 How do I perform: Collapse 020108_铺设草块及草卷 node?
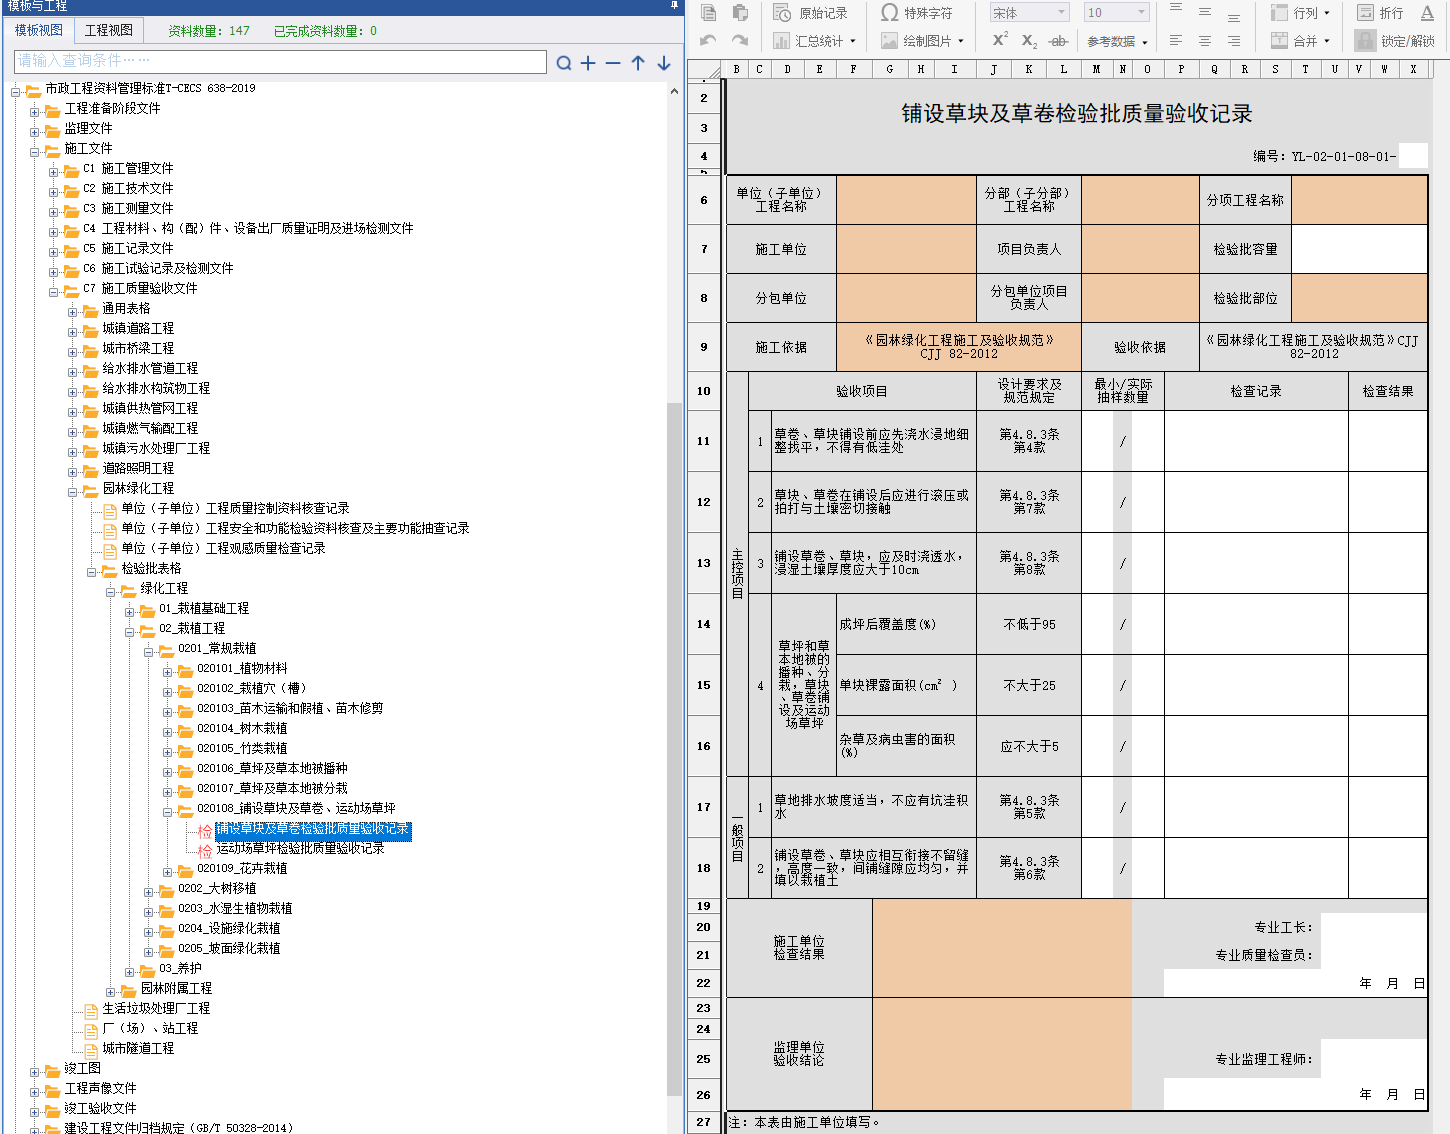click(168, 812)
